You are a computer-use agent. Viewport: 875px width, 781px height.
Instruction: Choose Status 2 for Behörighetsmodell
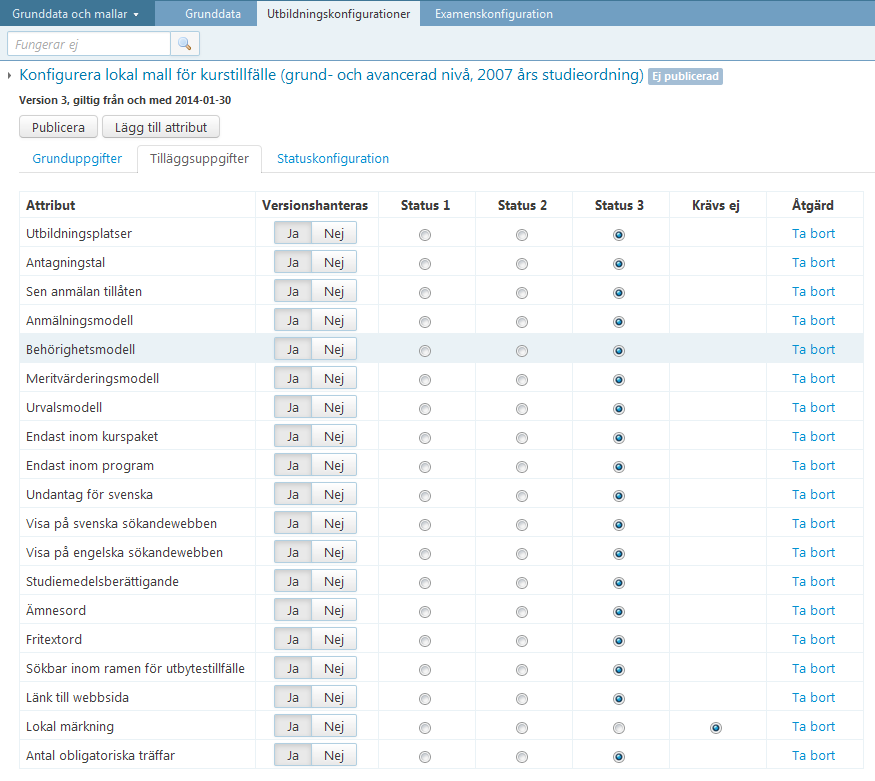point(522,351)
